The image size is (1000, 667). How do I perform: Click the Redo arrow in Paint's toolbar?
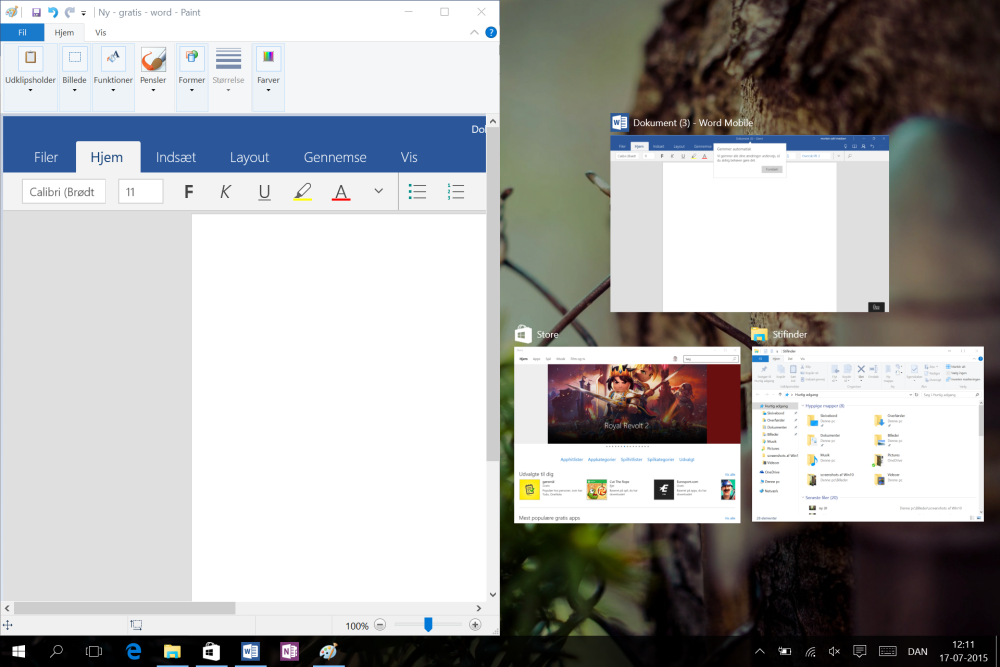click(x=69, y=12)
